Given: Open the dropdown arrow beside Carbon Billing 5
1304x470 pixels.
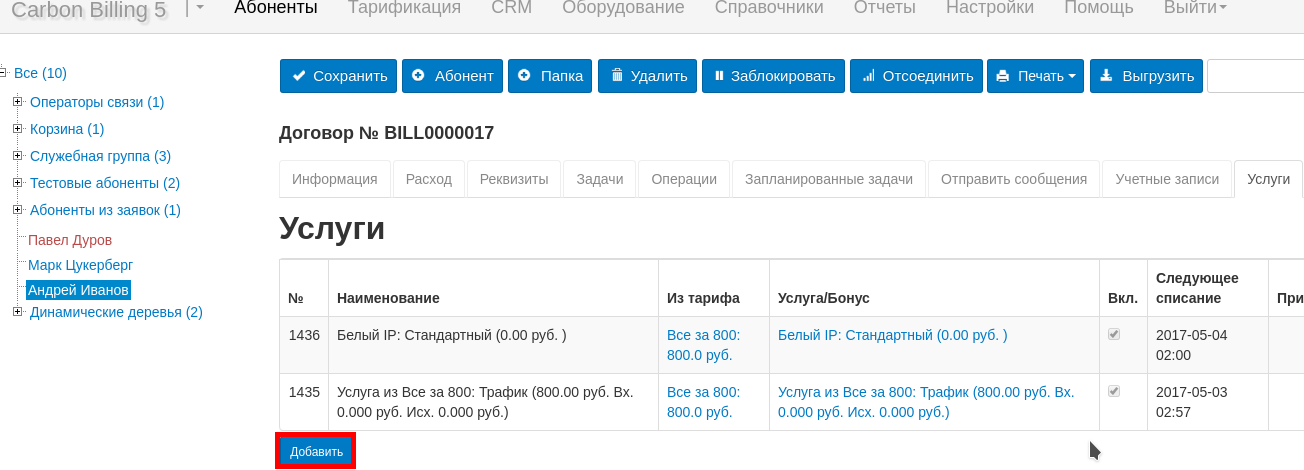Looking at the screenshot, I should pos(199,8).
